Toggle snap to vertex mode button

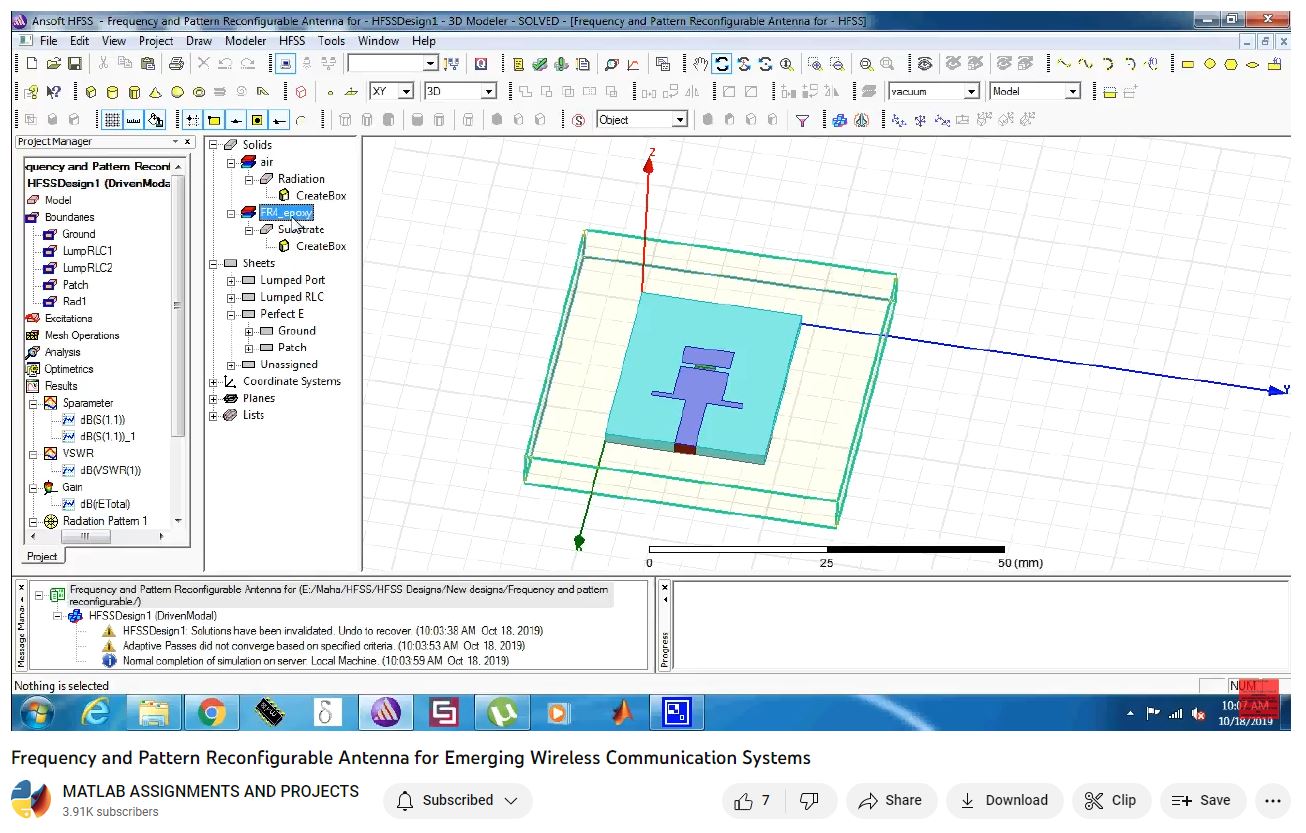click(214, 120)
